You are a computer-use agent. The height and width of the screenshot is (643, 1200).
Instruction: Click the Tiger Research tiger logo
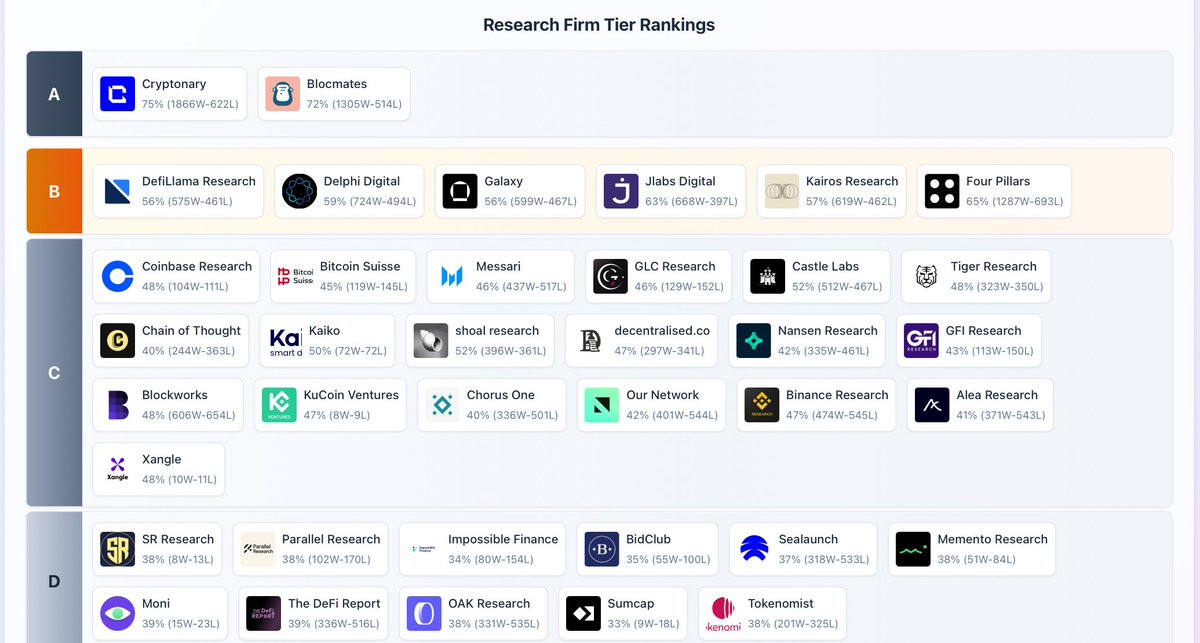(x=926, y=276)
